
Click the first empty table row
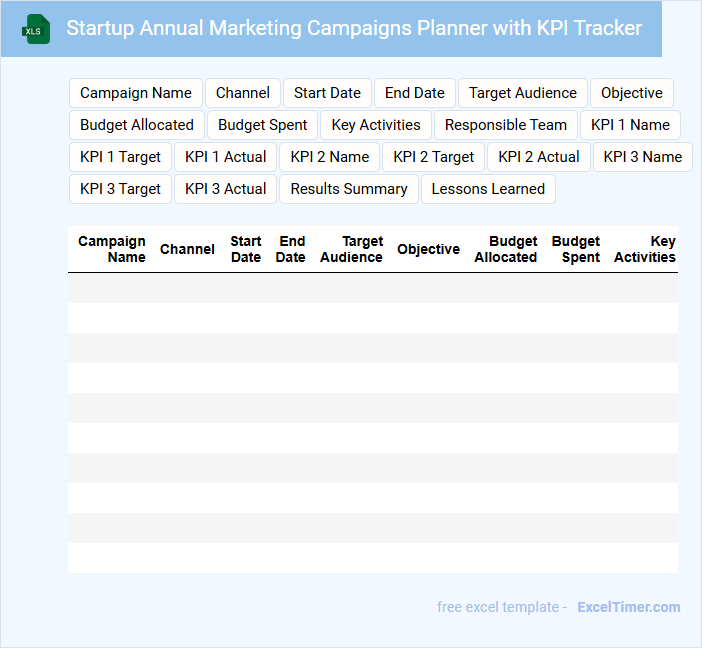pos(372,288)
